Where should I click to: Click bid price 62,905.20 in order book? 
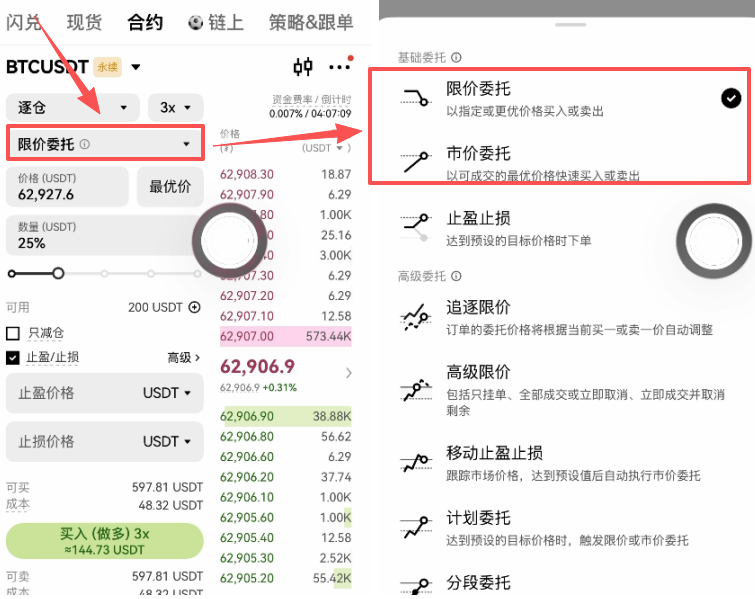pos(247,578)
